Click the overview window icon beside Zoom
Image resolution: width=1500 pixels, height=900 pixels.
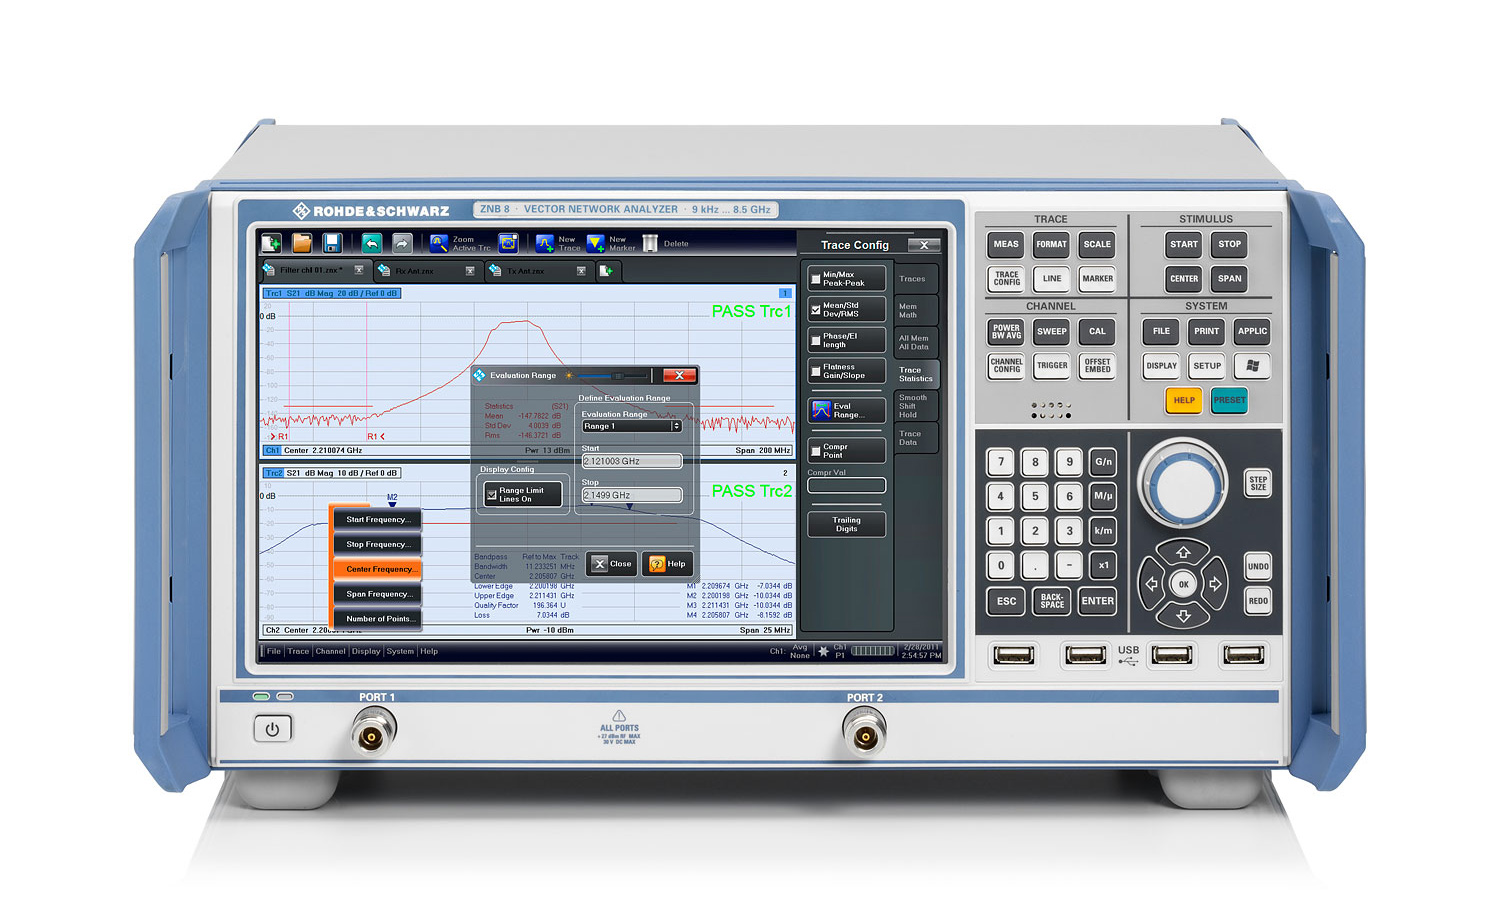508,243
